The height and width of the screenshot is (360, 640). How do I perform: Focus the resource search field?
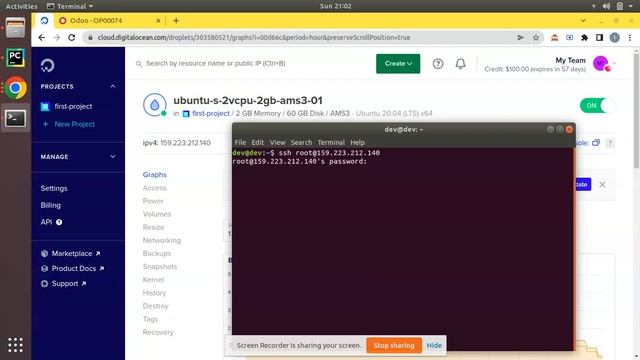pyautogui.click(x=216, y=64)
